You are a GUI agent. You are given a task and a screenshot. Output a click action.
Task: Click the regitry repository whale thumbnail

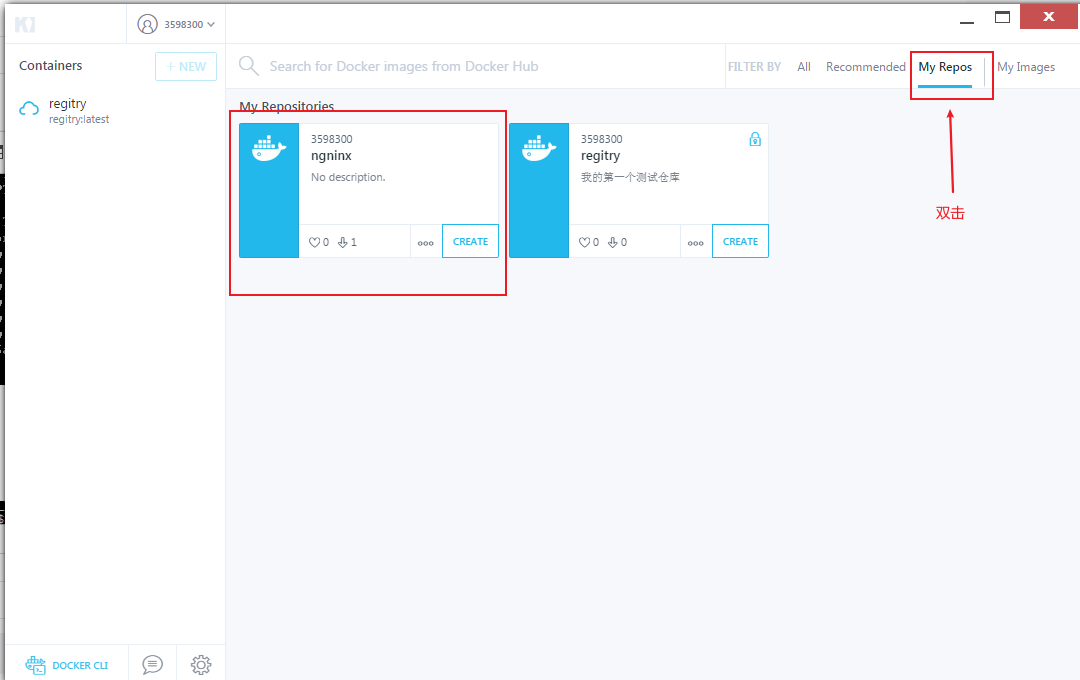tap(539, 190)
